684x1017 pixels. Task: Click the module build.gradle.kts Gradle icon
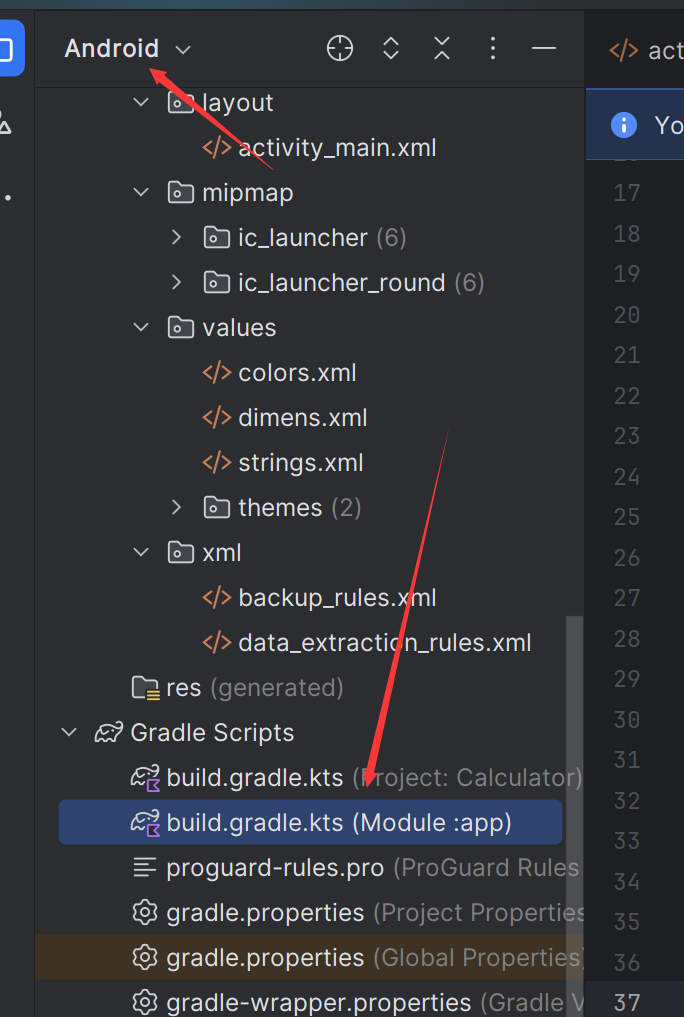(145, 823)
